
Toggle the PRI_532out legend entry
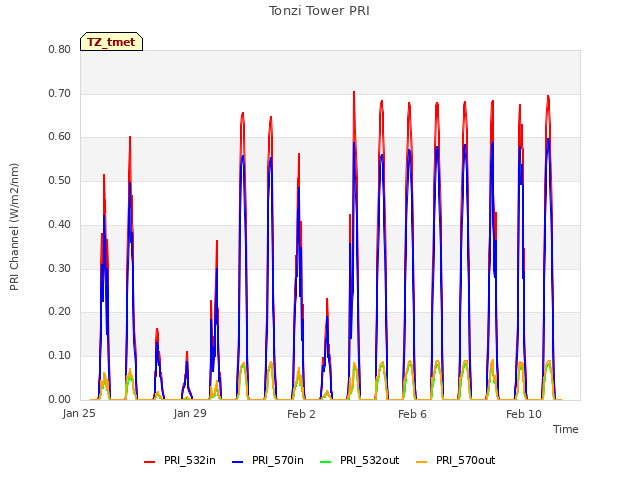pos(360,460)
